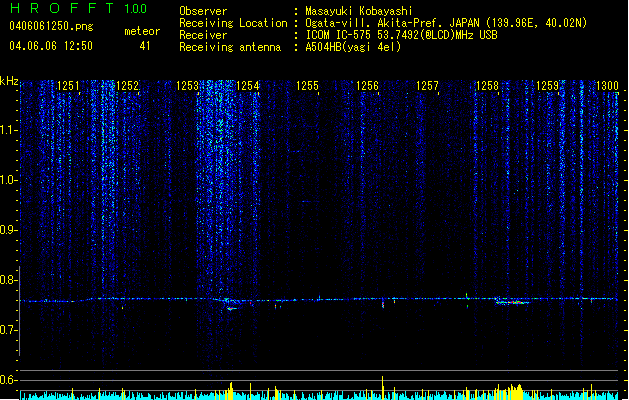Viewport: 629px width, 400px height.
Task: Click the 1.1 kHz axis tick label
Action: [9, 130]
